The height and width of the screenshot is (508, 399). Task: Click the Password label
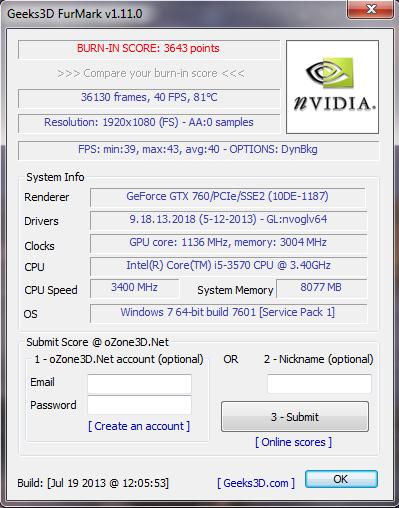click(53, 405)
